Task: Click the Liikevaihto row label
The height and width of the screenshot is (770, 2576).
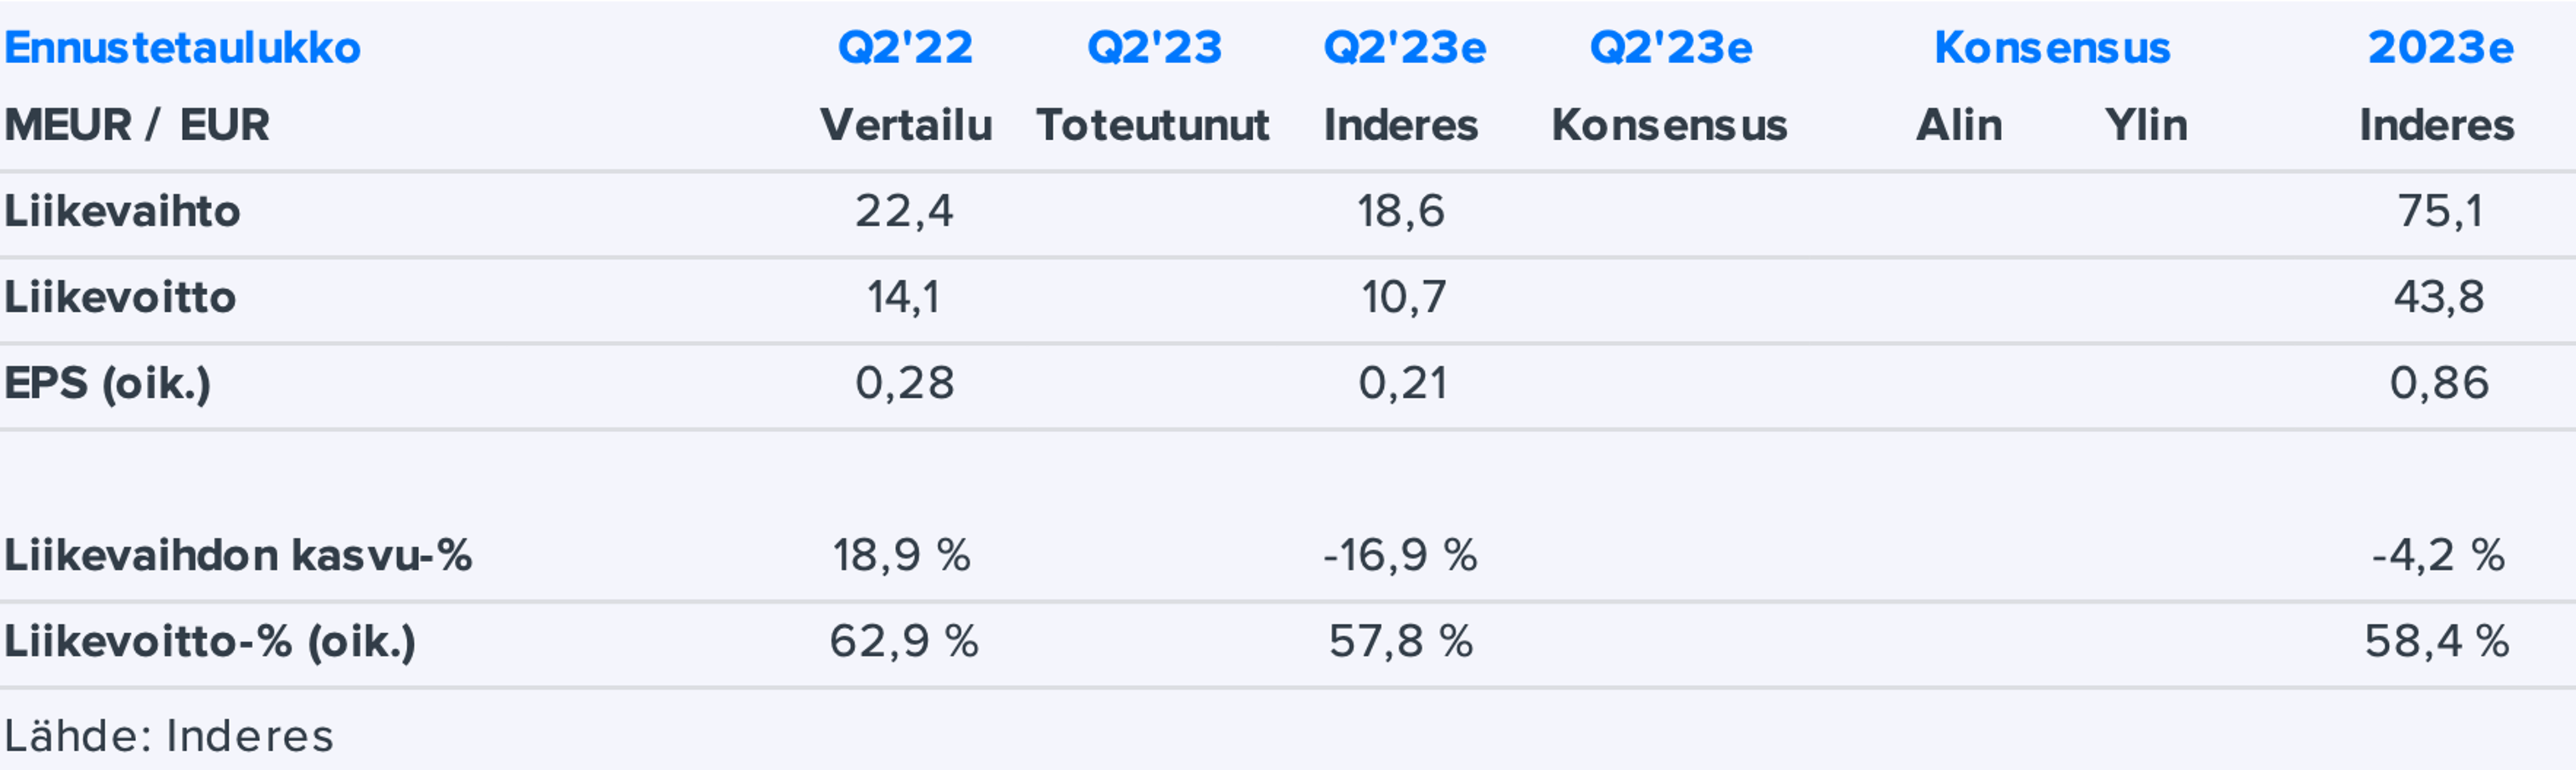Action: [x=122, y=212]
